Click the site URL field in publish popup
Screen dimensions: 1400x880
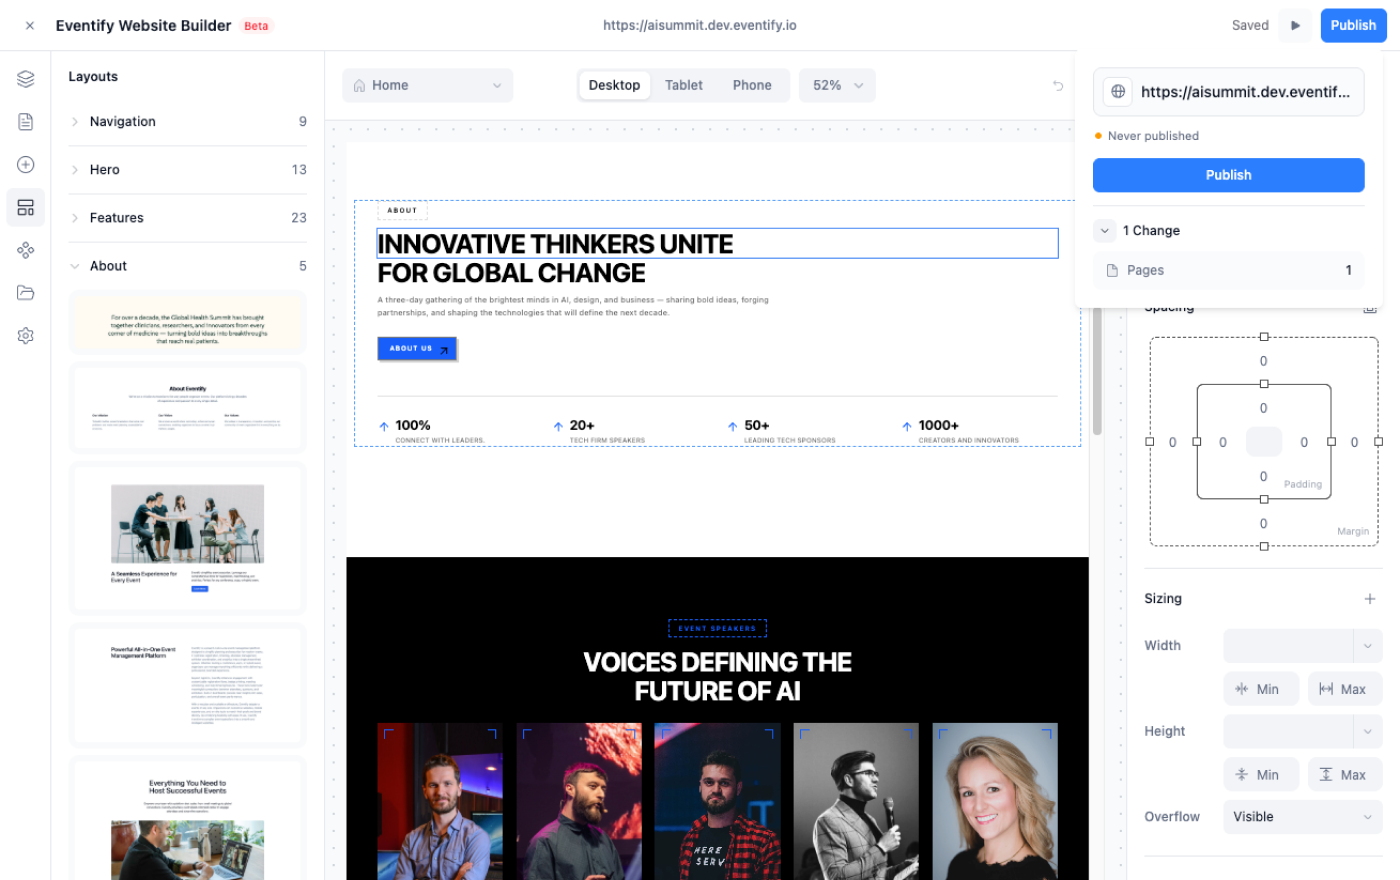coord(1228,92)
